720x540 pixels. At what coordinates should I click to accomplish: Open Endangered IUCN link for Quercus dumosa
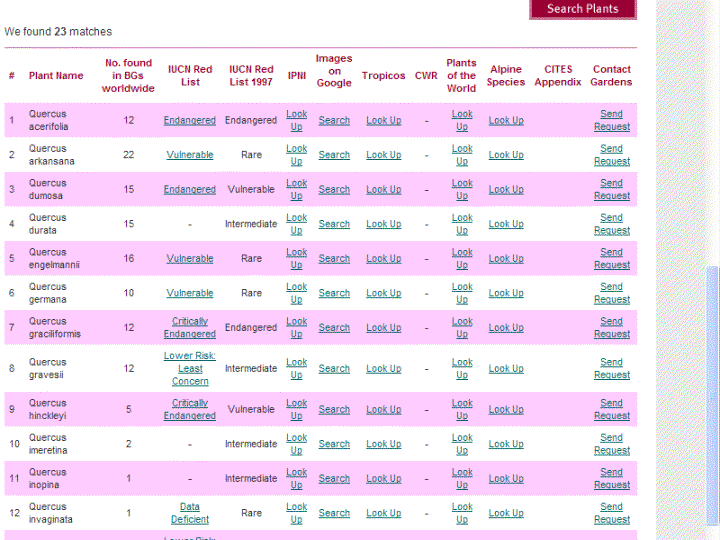[190, 189]
